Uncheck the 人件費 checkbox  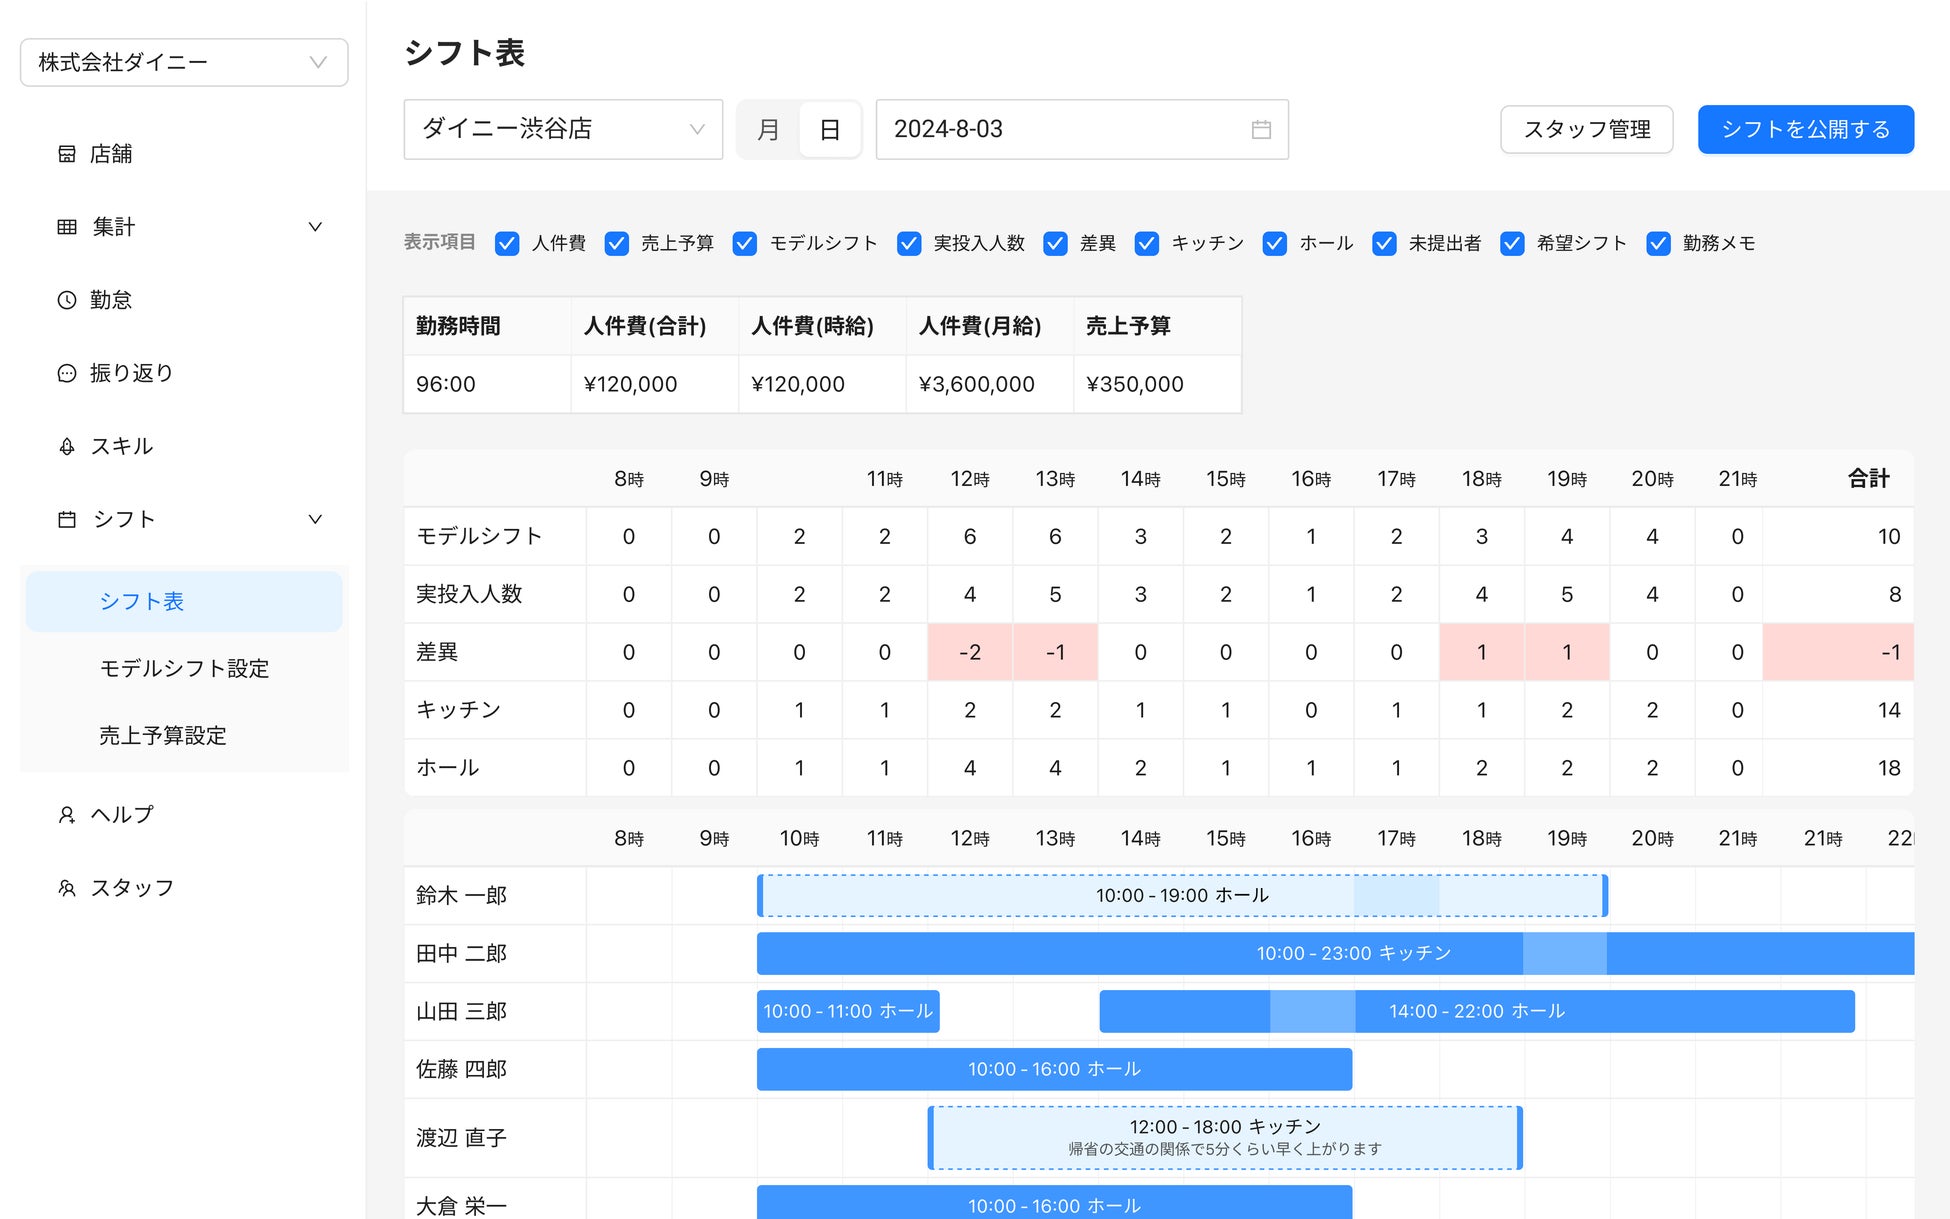(x=507, y=244)
